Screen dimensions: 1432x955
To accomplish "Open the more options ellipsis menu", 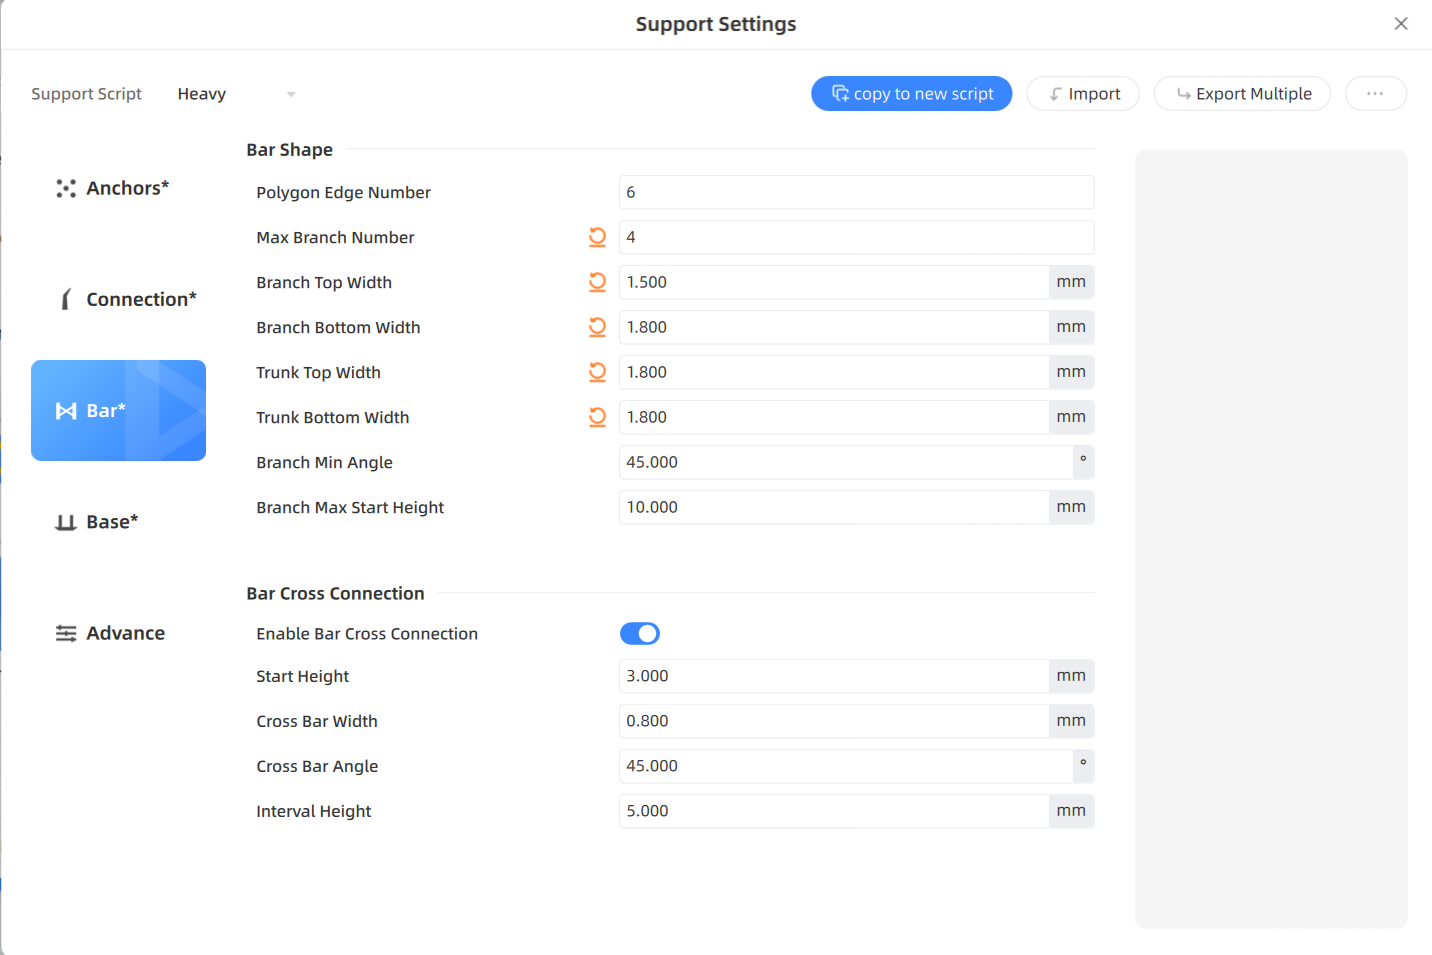I will [1376, 94].
